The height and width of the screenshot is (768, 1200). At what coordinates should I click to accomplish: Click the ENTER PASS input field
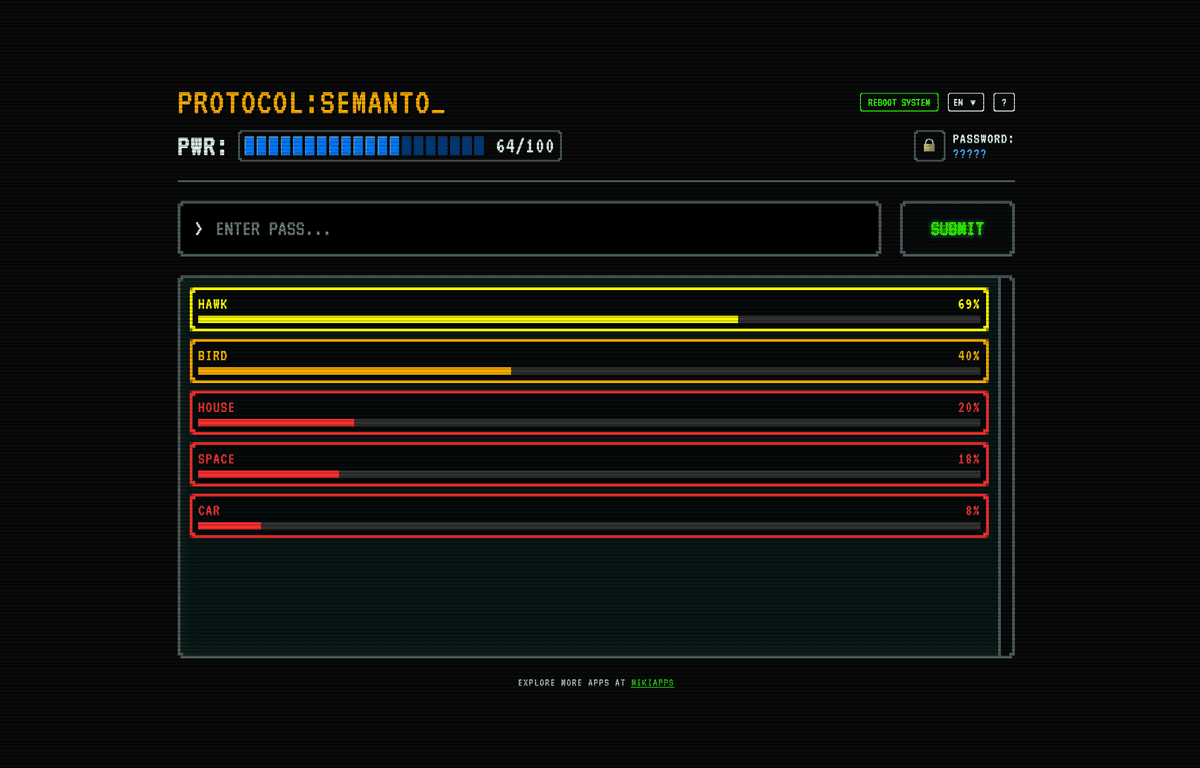pos(529,228)
